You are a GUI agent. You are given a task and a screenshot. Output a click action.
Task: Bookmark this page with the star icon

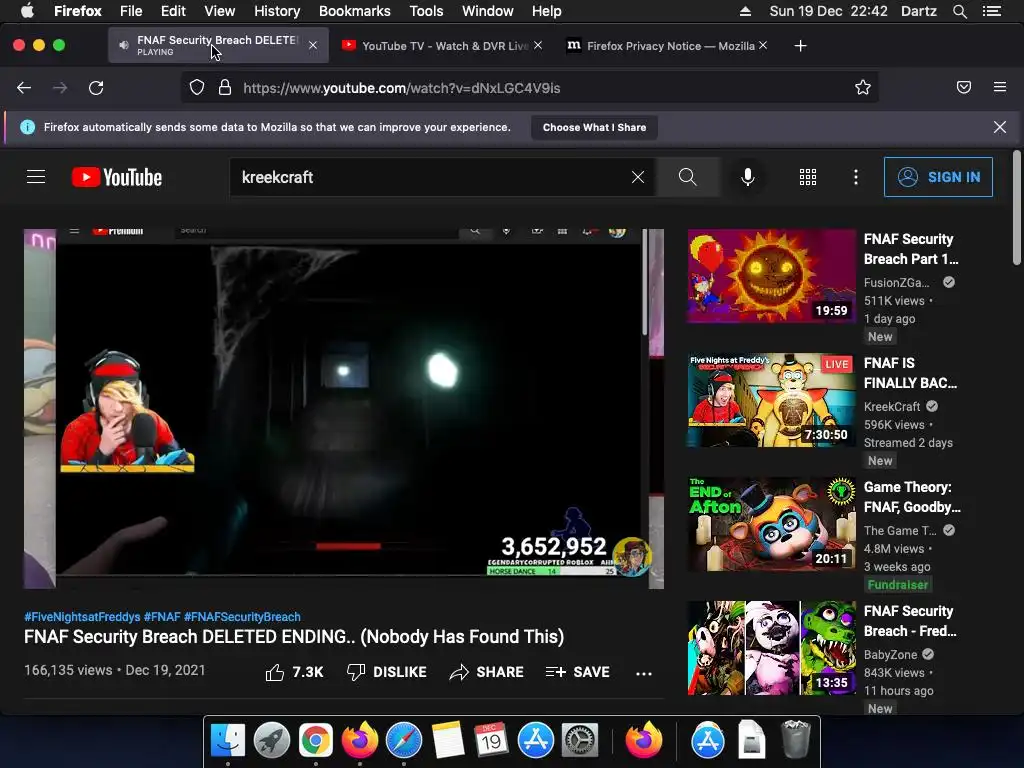coord(863,88)
